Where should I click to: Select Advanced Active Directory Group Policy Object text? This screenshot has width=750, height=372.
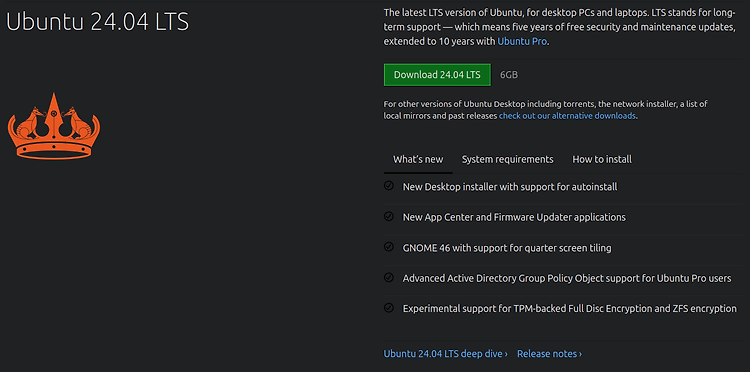567,278
